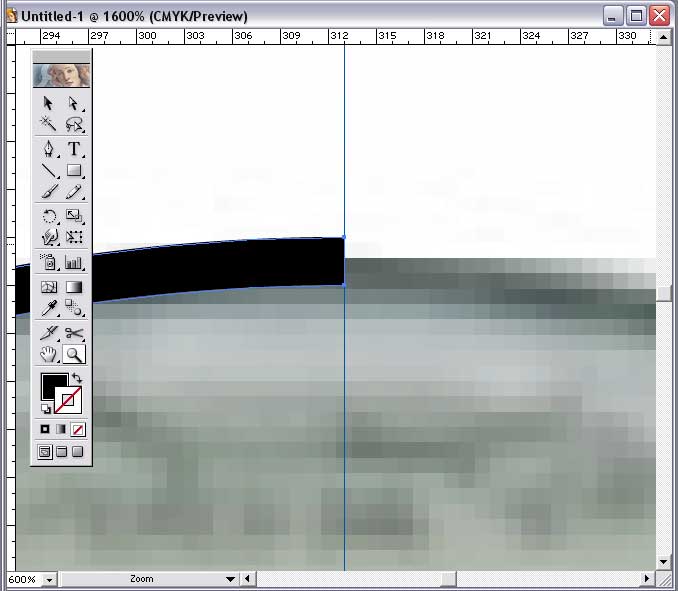Set paint mode to None
The width and height of the screenshot is (678, 591).
point(78,429)
